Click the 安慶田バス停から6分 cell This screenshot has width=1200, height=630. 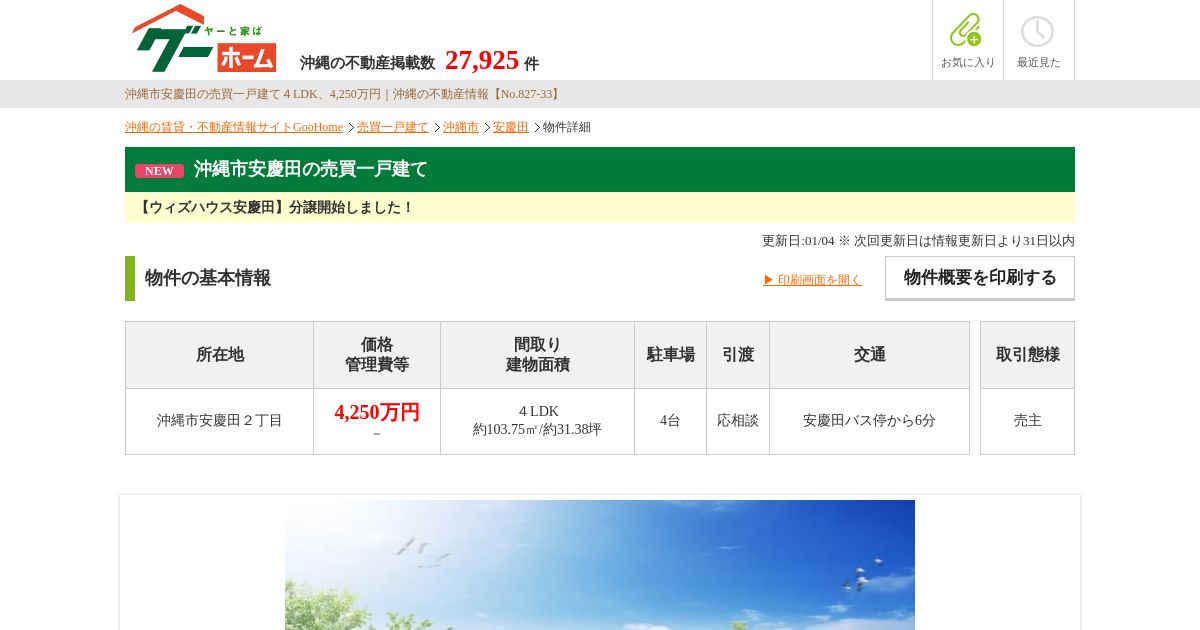point(869,421)
